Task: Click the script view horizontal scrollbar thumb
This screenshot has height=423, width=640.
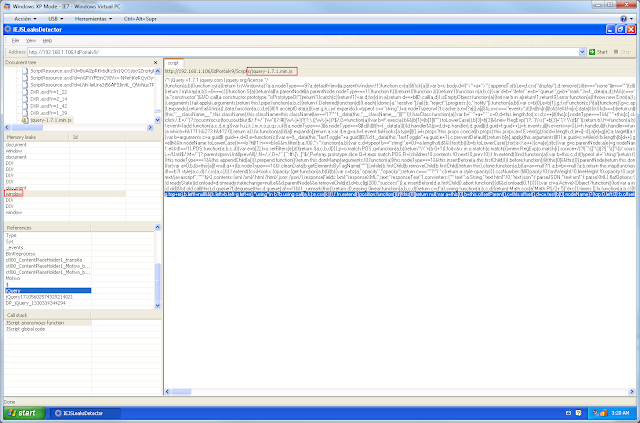Action: [x=181, y=392]
